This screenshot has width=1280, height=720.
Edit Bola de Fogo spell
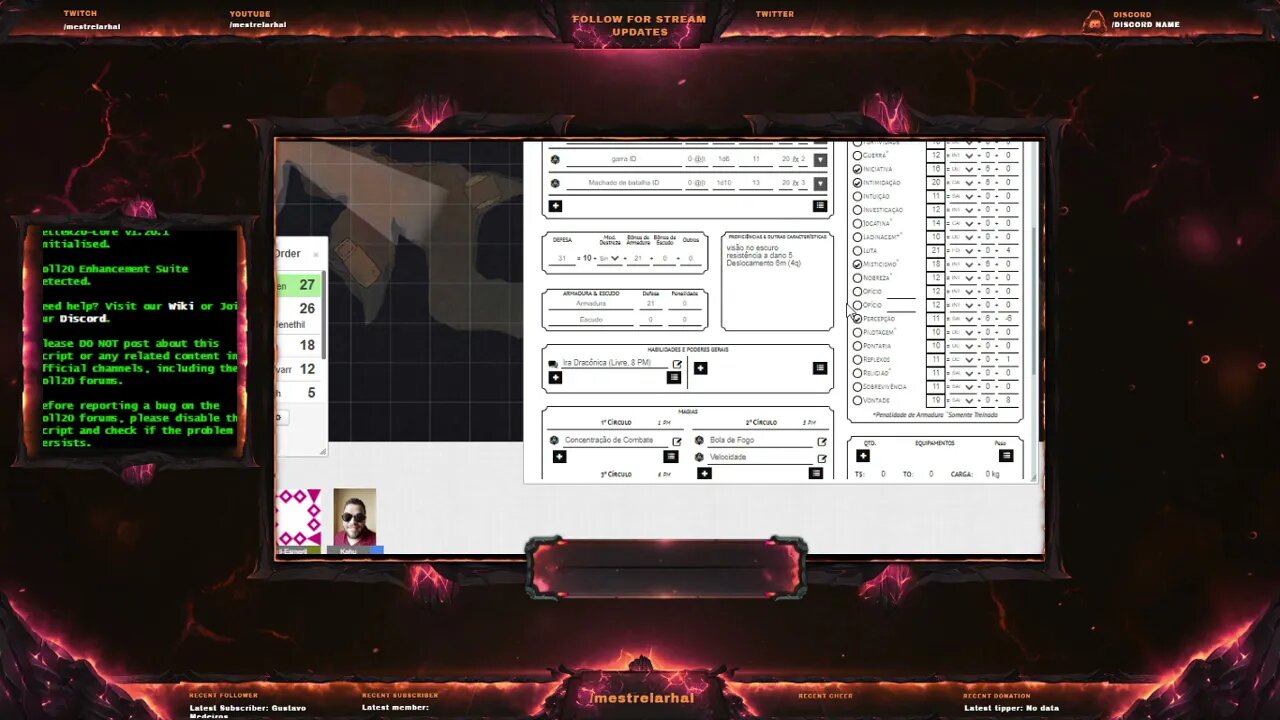click(x=822, y=441)
